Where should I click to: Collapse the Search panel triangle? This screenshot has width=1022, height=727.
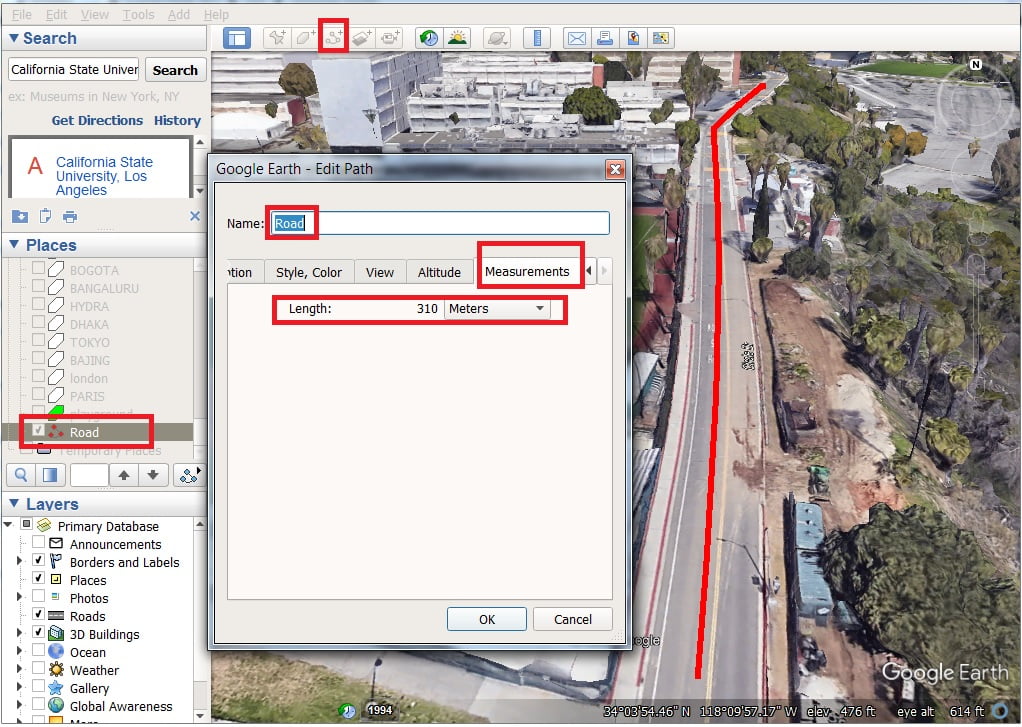[x=14, y=38]
